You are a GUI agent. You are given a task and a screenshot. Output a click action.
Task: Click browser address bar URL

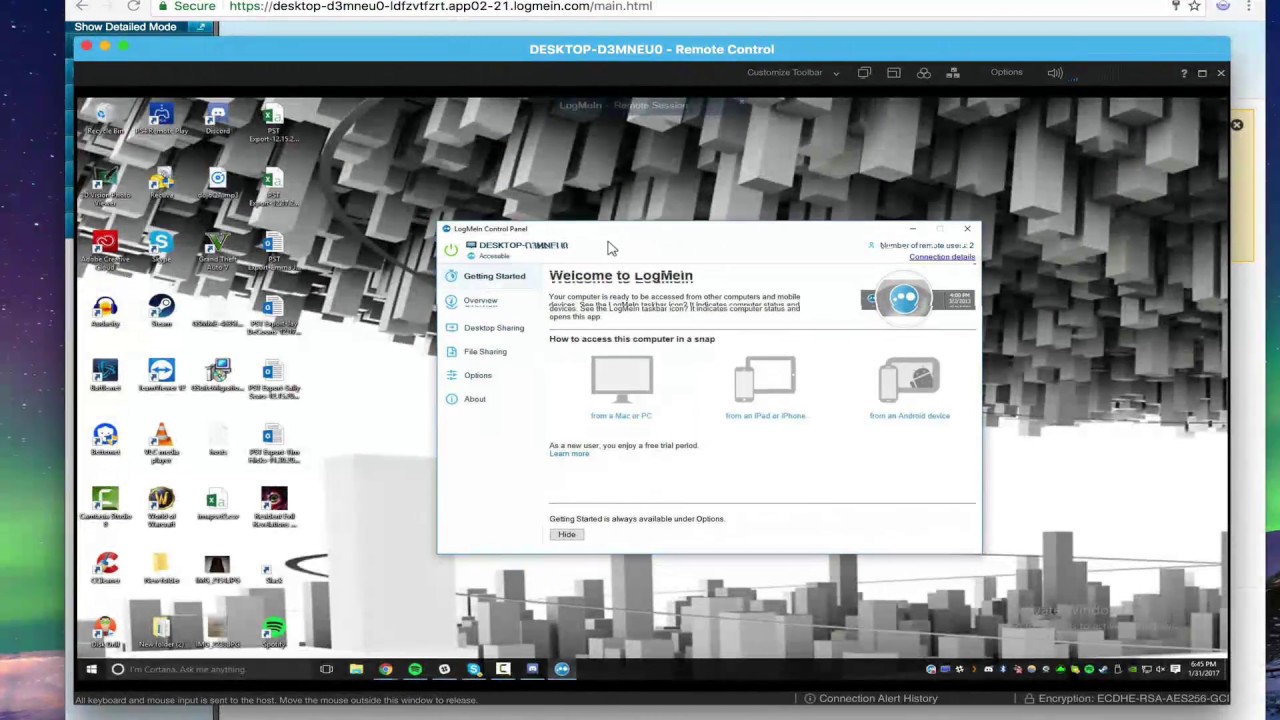[x=441, y=6]
